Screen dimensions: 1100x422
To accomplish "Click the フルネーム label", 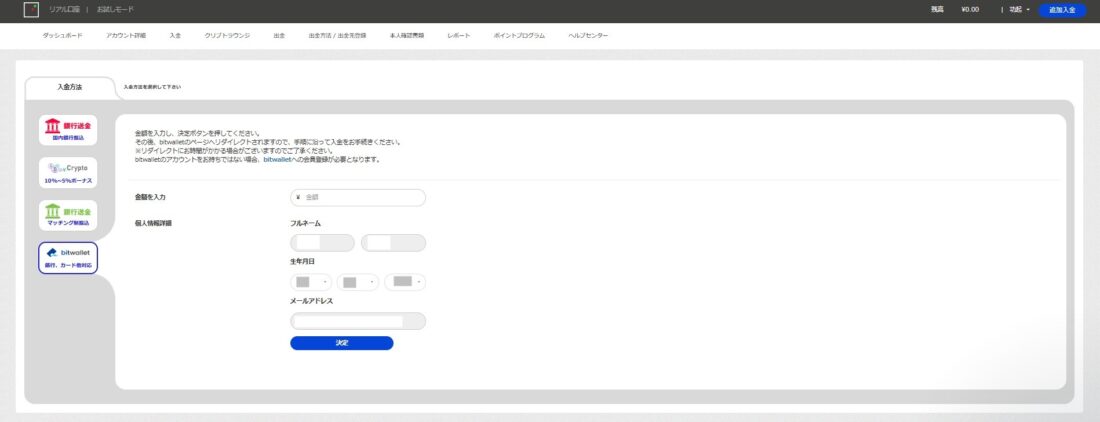I will pos(305,224).
